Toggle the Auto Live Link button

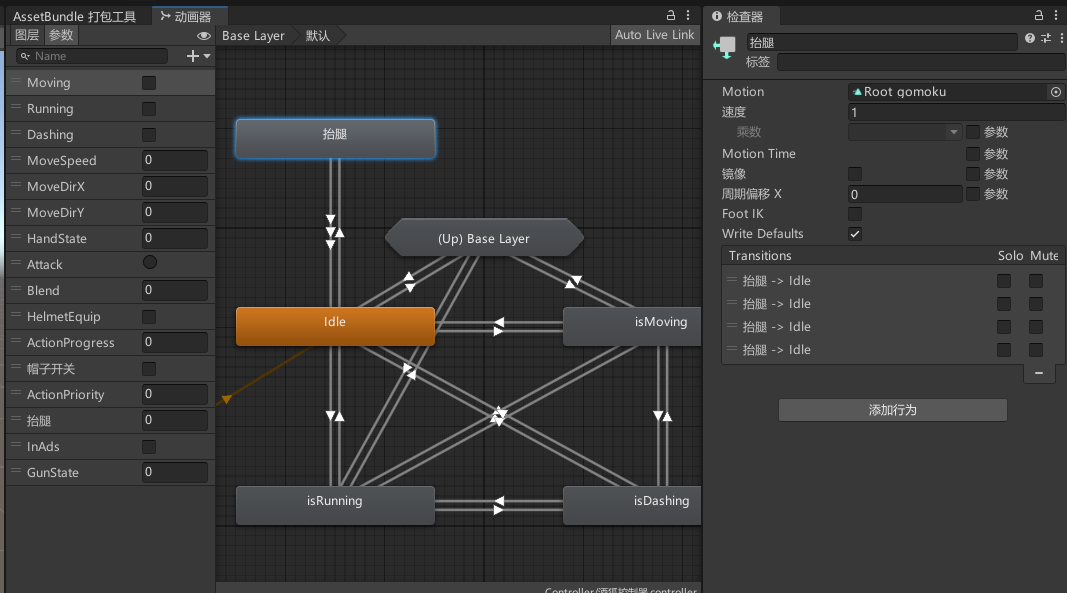[654, 35]
